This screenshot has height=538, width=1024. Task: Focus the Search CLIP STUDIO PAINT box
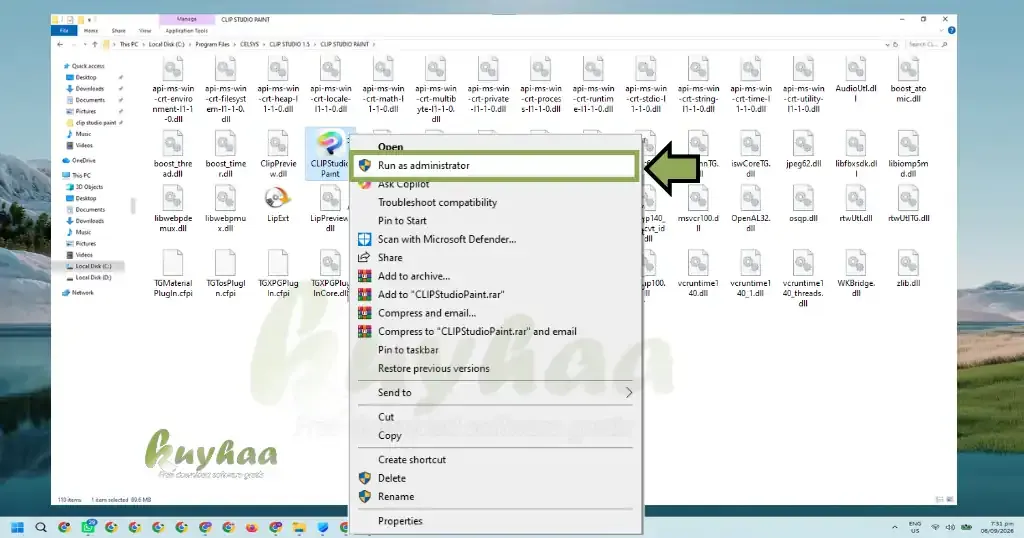(x=927, y=44)
